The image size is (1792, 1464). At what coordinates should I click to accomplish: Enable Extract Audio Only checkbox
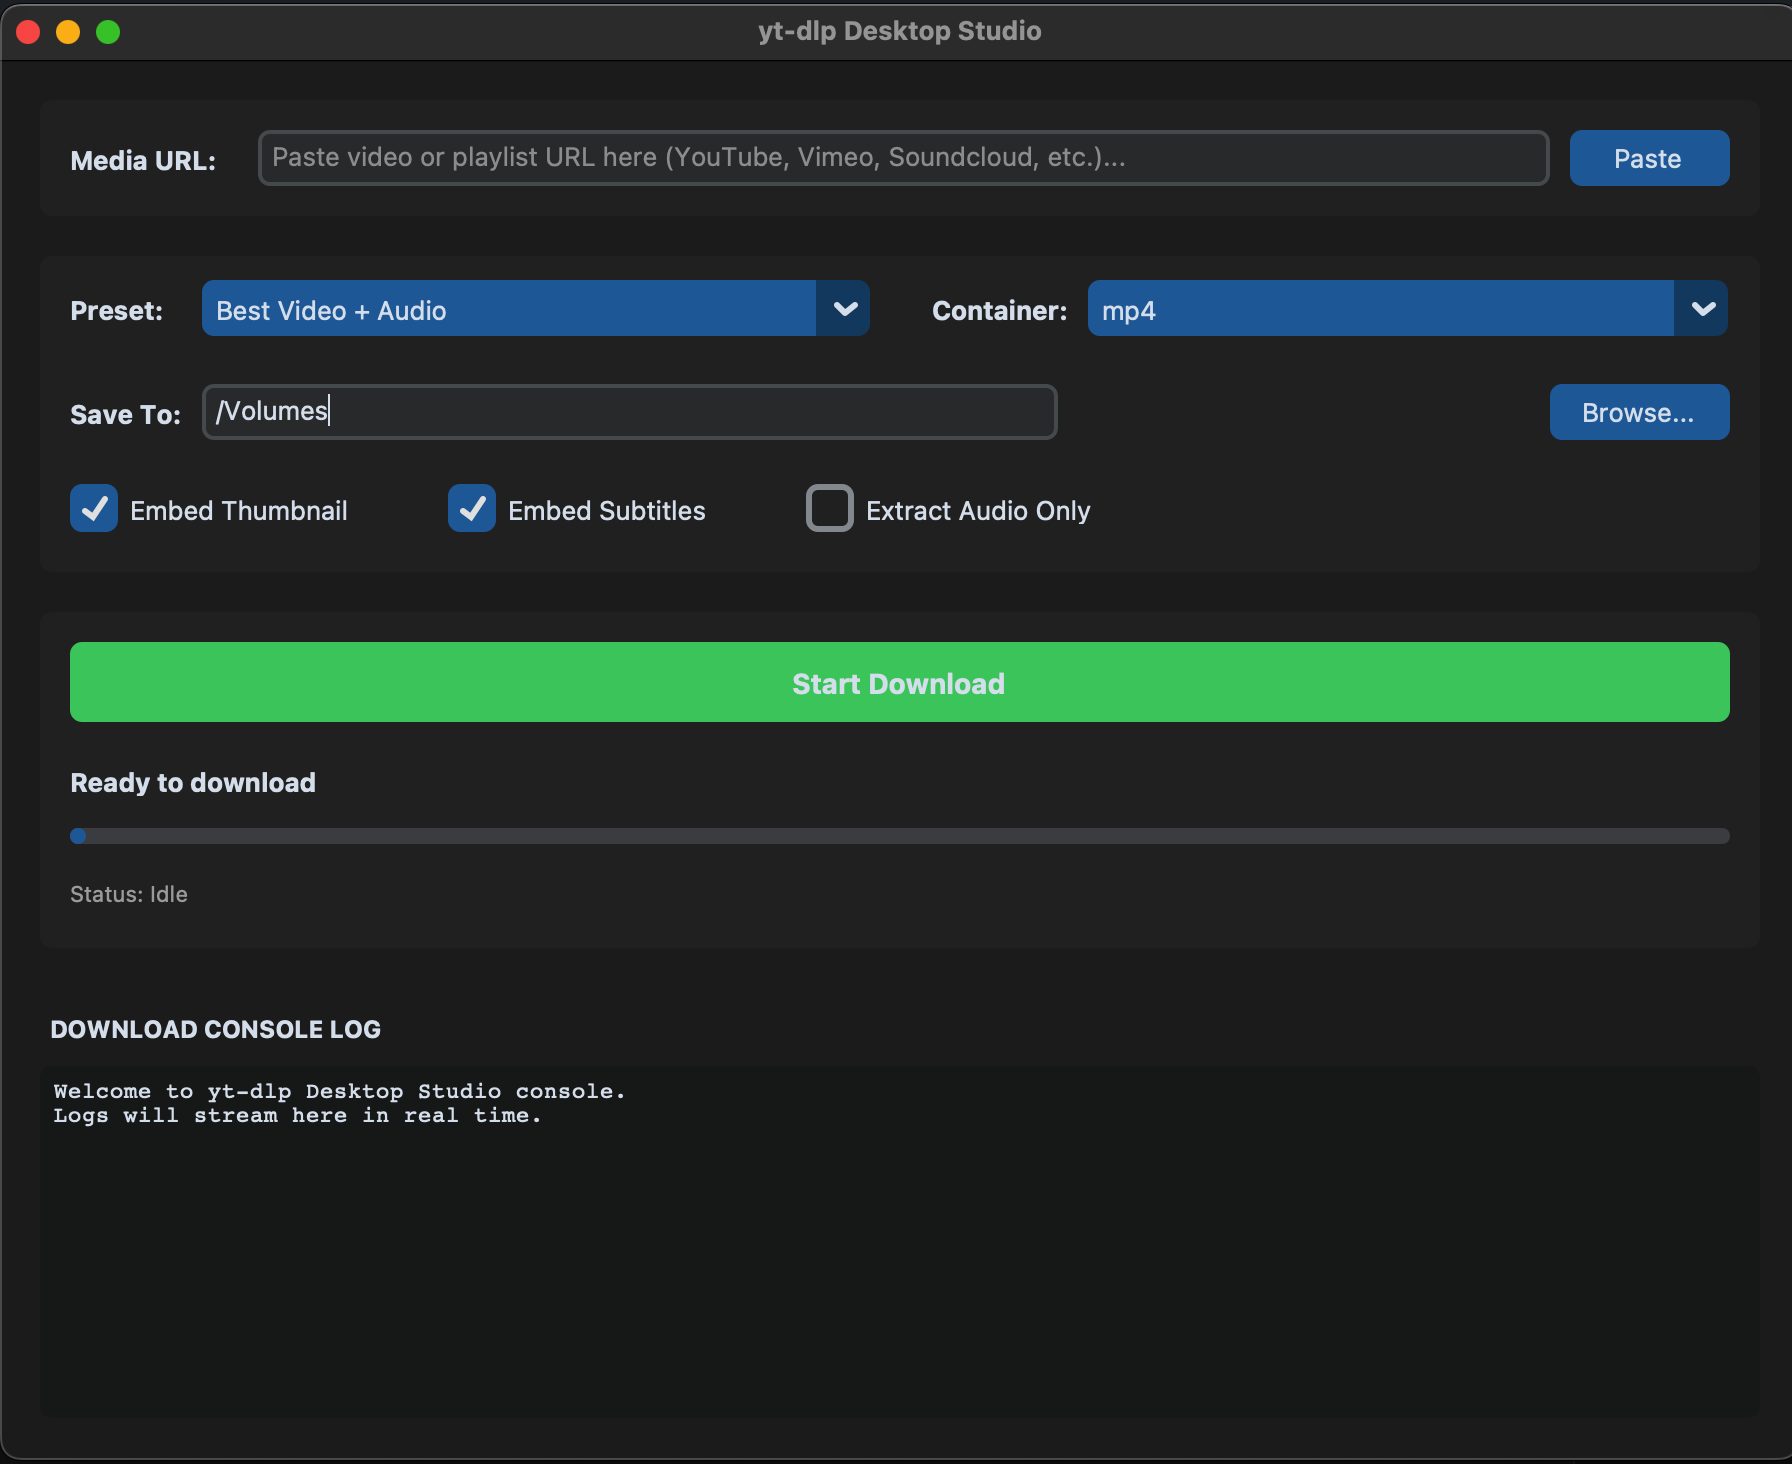pyautogui.click(x=830, y=509)
